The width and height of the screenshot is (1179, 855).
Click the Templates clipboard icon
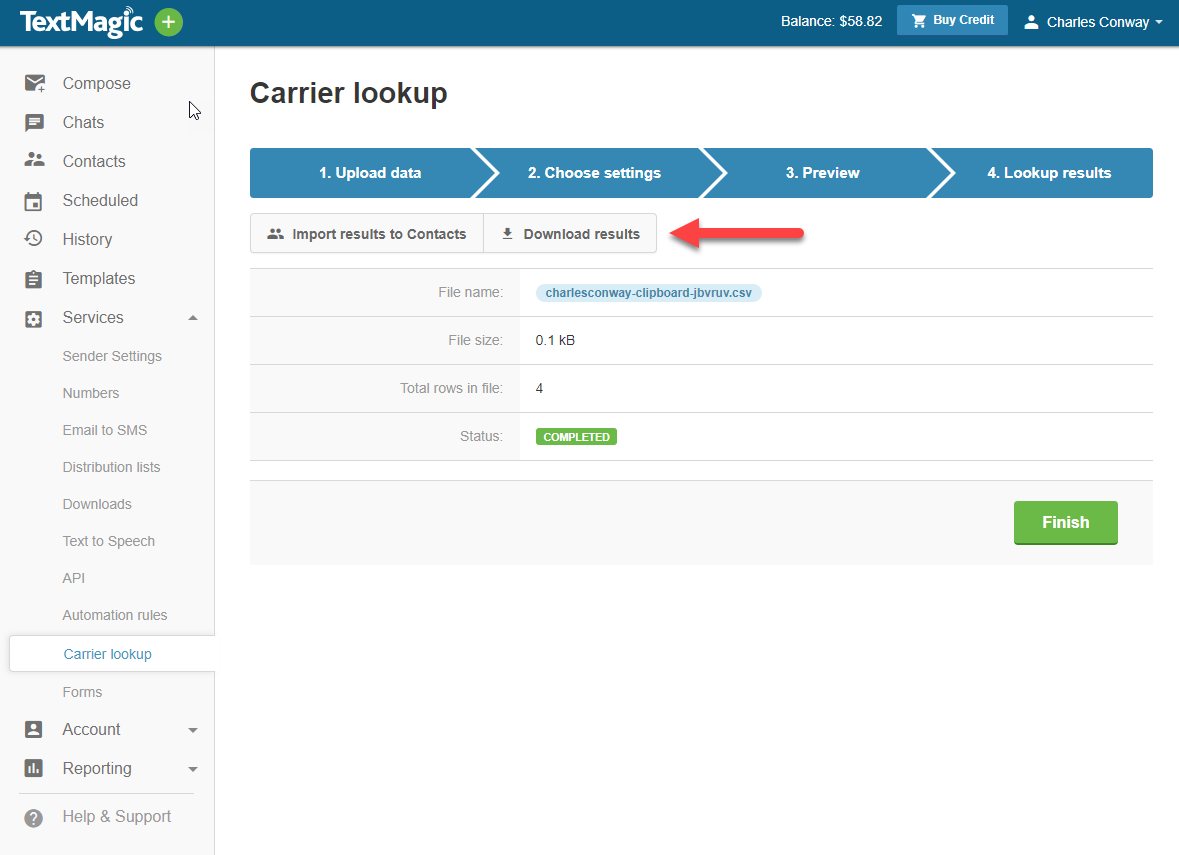pyautogui.click(x=35, y=279)
